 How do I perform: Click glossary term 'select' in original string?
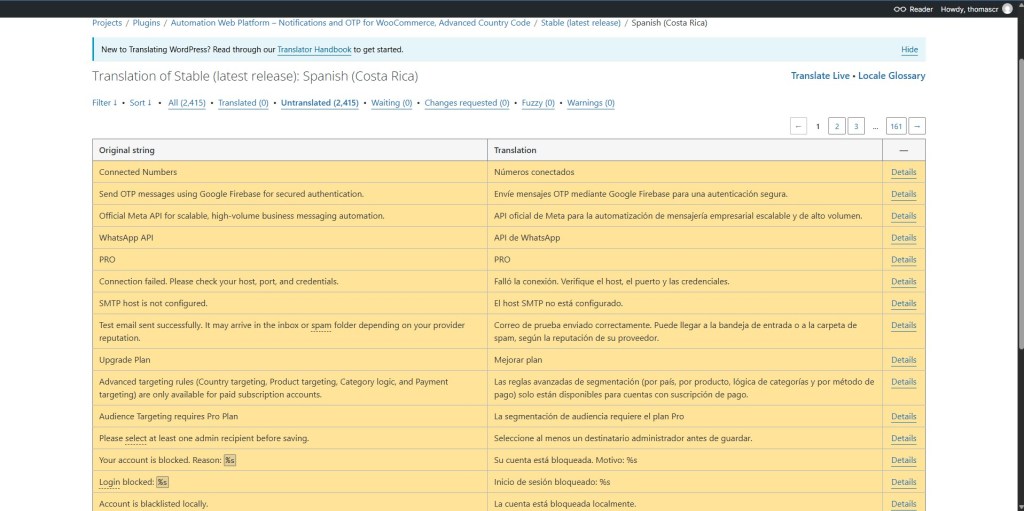pos(136,438)
